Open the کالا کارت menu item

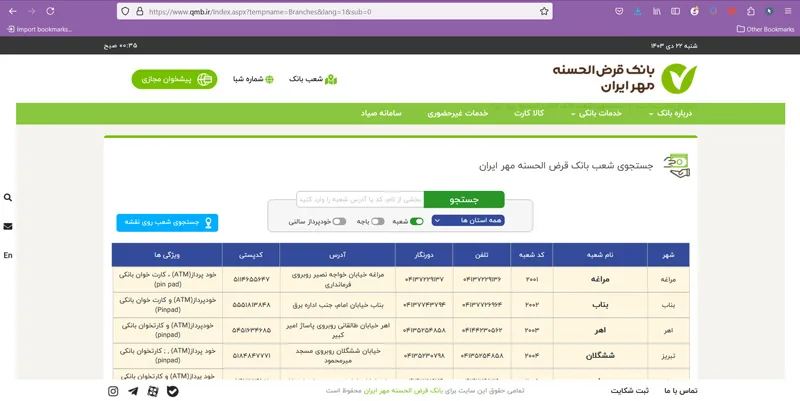coord(529,114)
